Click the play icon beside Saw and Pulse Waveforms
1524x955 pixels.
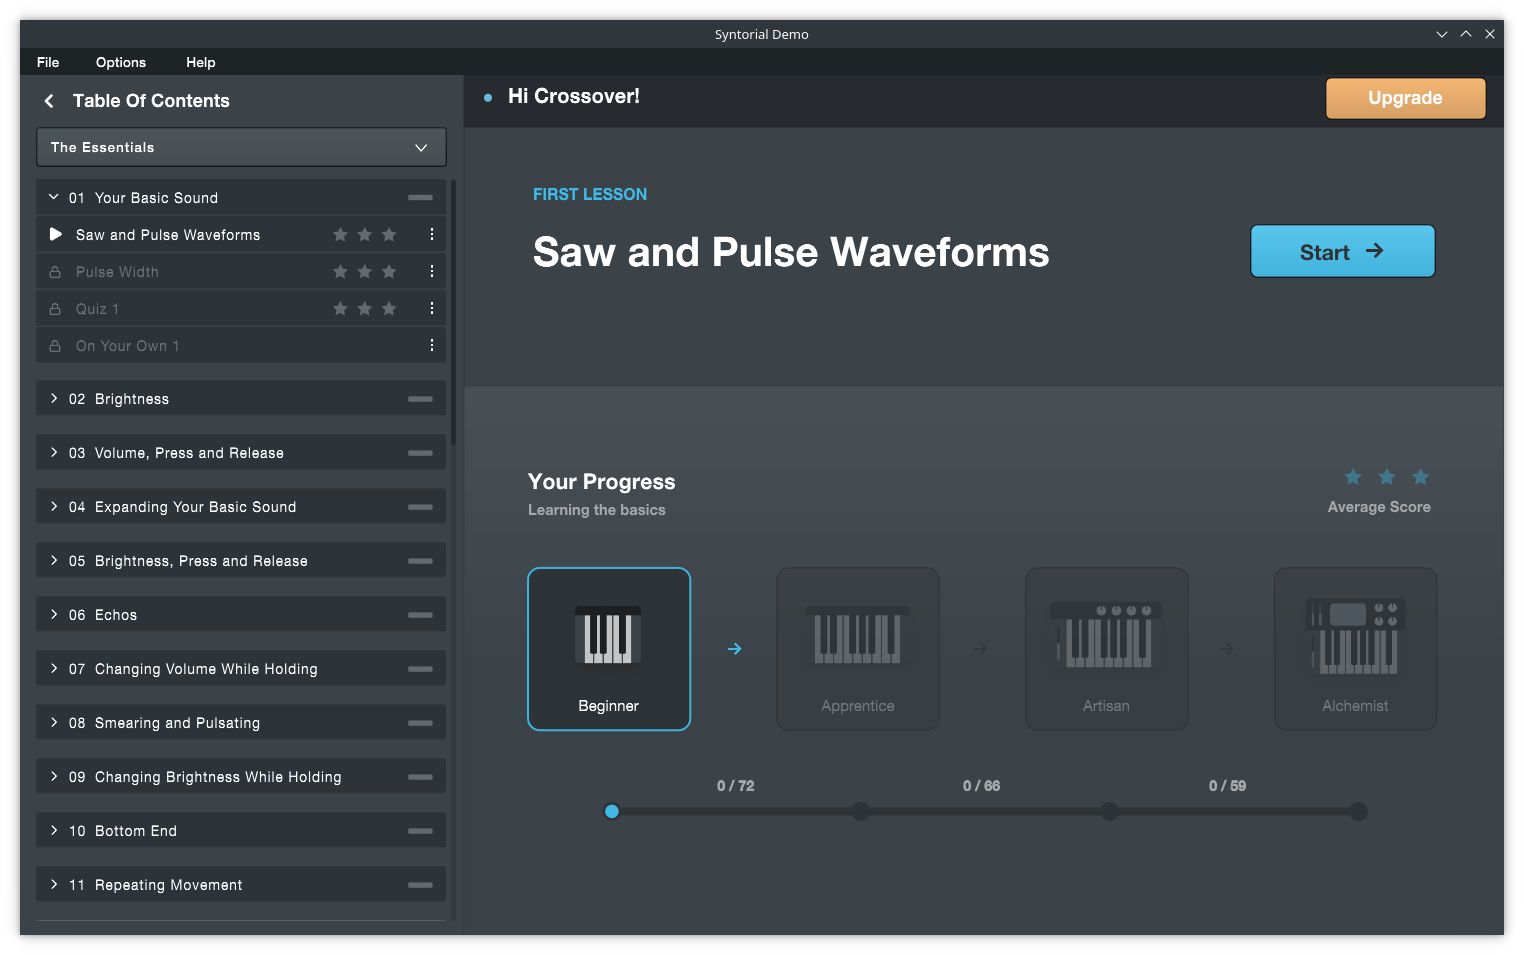coord(55,234)
